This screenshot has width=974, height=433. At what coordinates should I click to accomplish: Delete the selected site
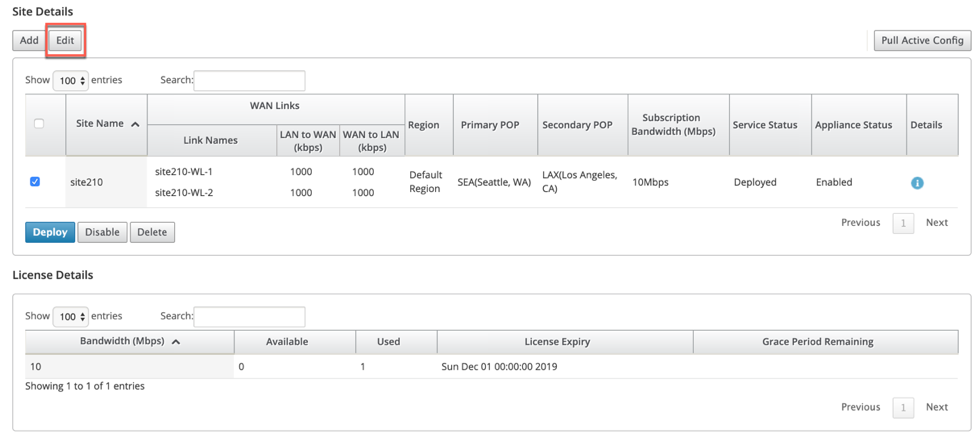152,232
